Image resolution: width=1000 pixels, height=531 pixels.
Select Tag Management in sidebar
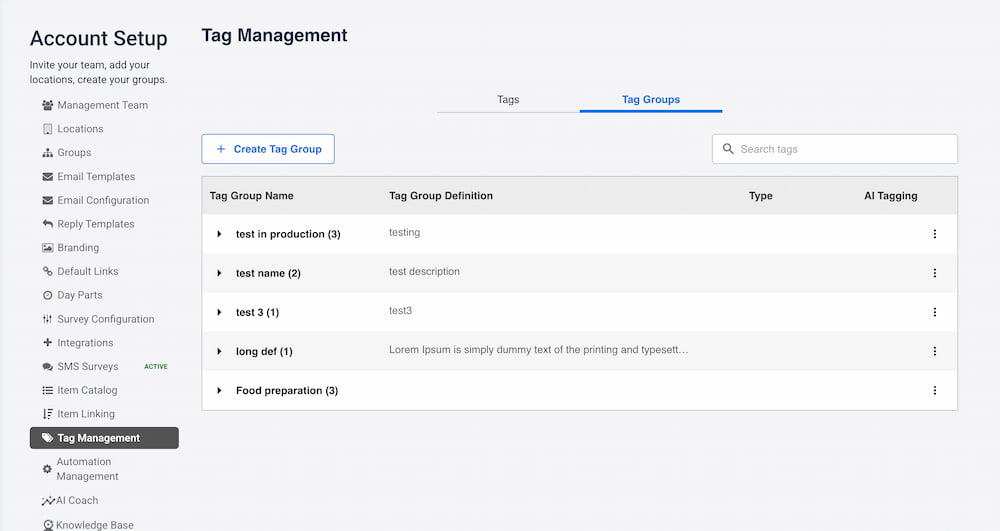pyautogui.click(x=104, y=438)
